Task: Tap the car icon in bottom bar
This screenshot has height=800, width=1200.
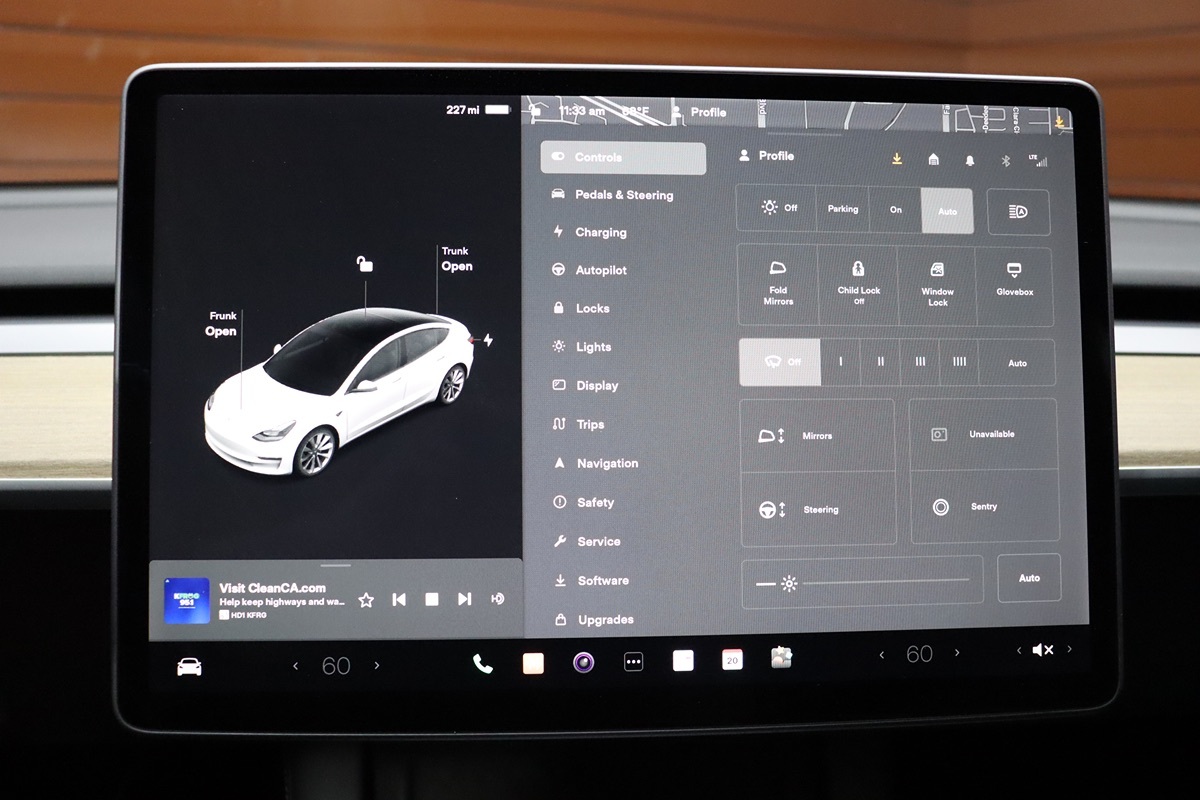Action: 189,666
